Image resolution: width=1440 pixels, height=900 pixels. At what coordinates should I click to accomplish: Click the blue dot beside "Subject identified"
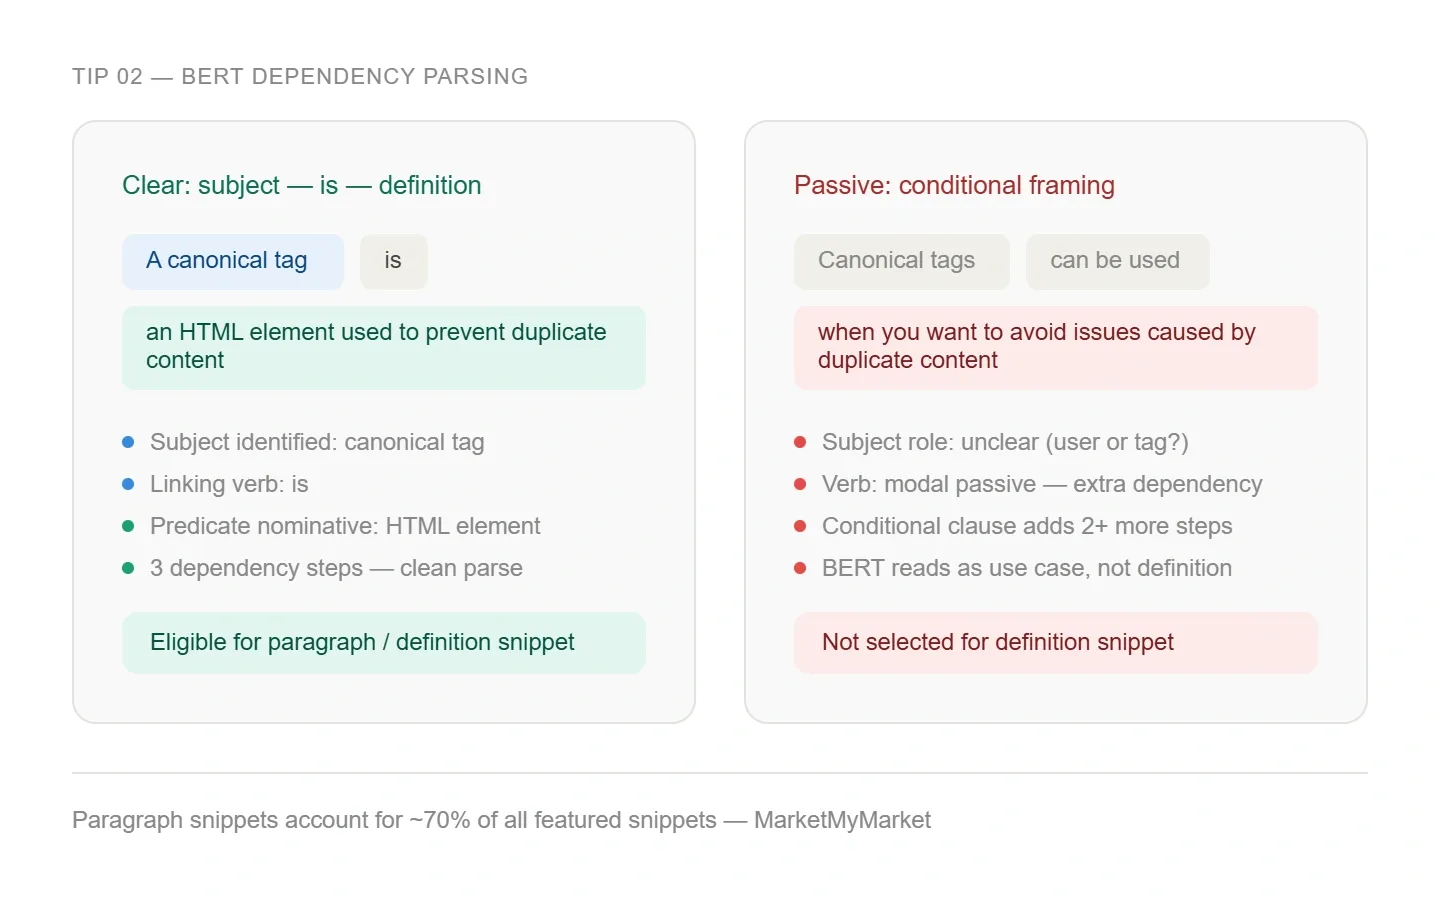click(x=128, y=442)
